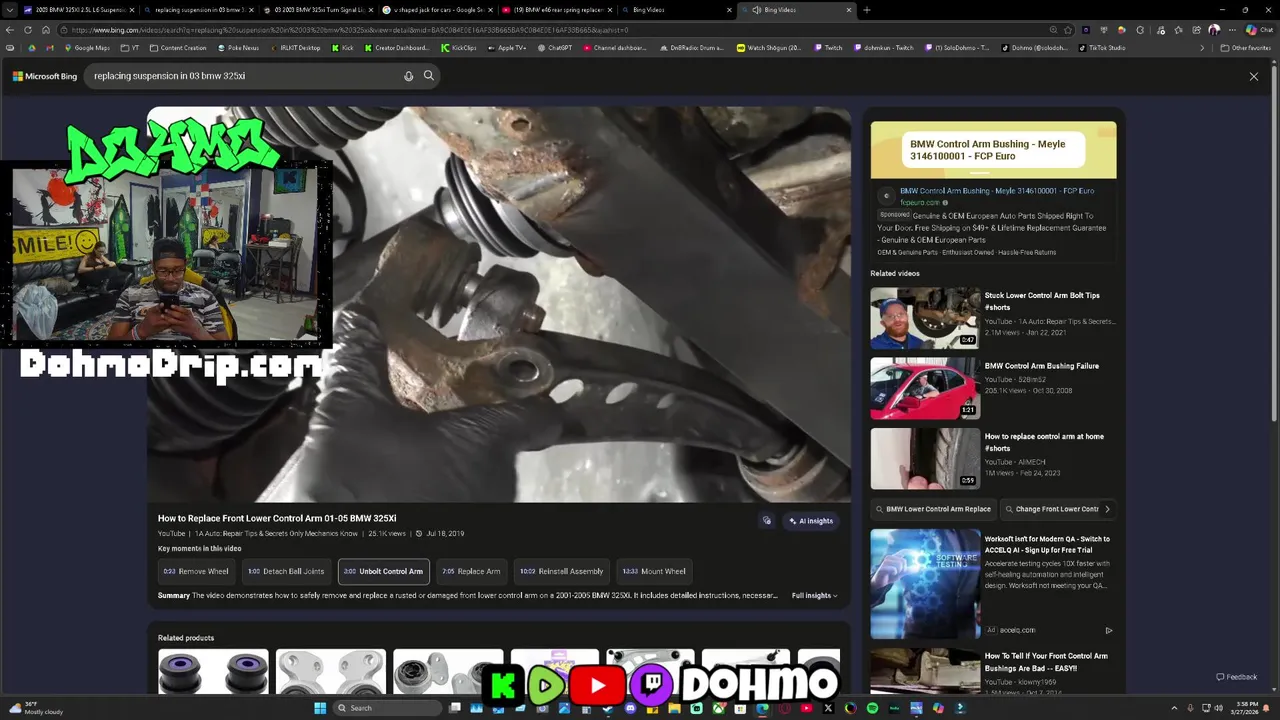Click the main video player
The height and width of the screenshot is (720, 1280).
click(x=499, y=304)
